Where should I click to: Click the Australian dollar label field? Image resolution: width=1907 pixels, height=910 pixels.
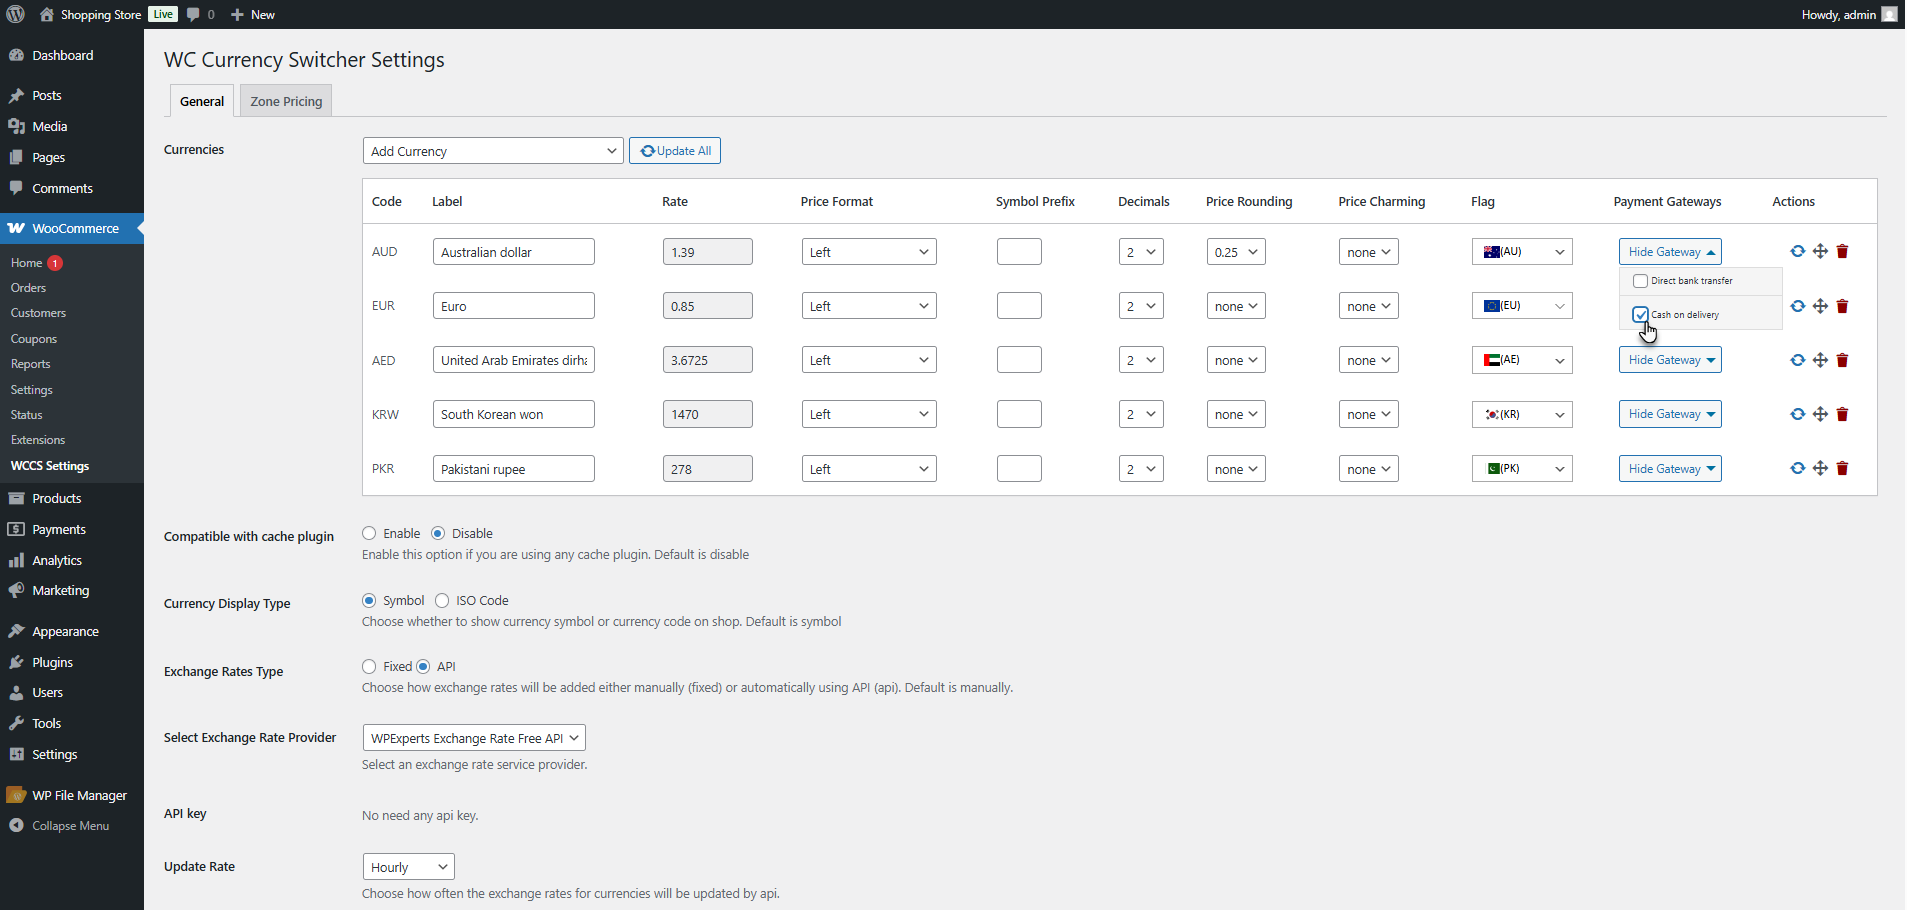click(x=514, y=252)
